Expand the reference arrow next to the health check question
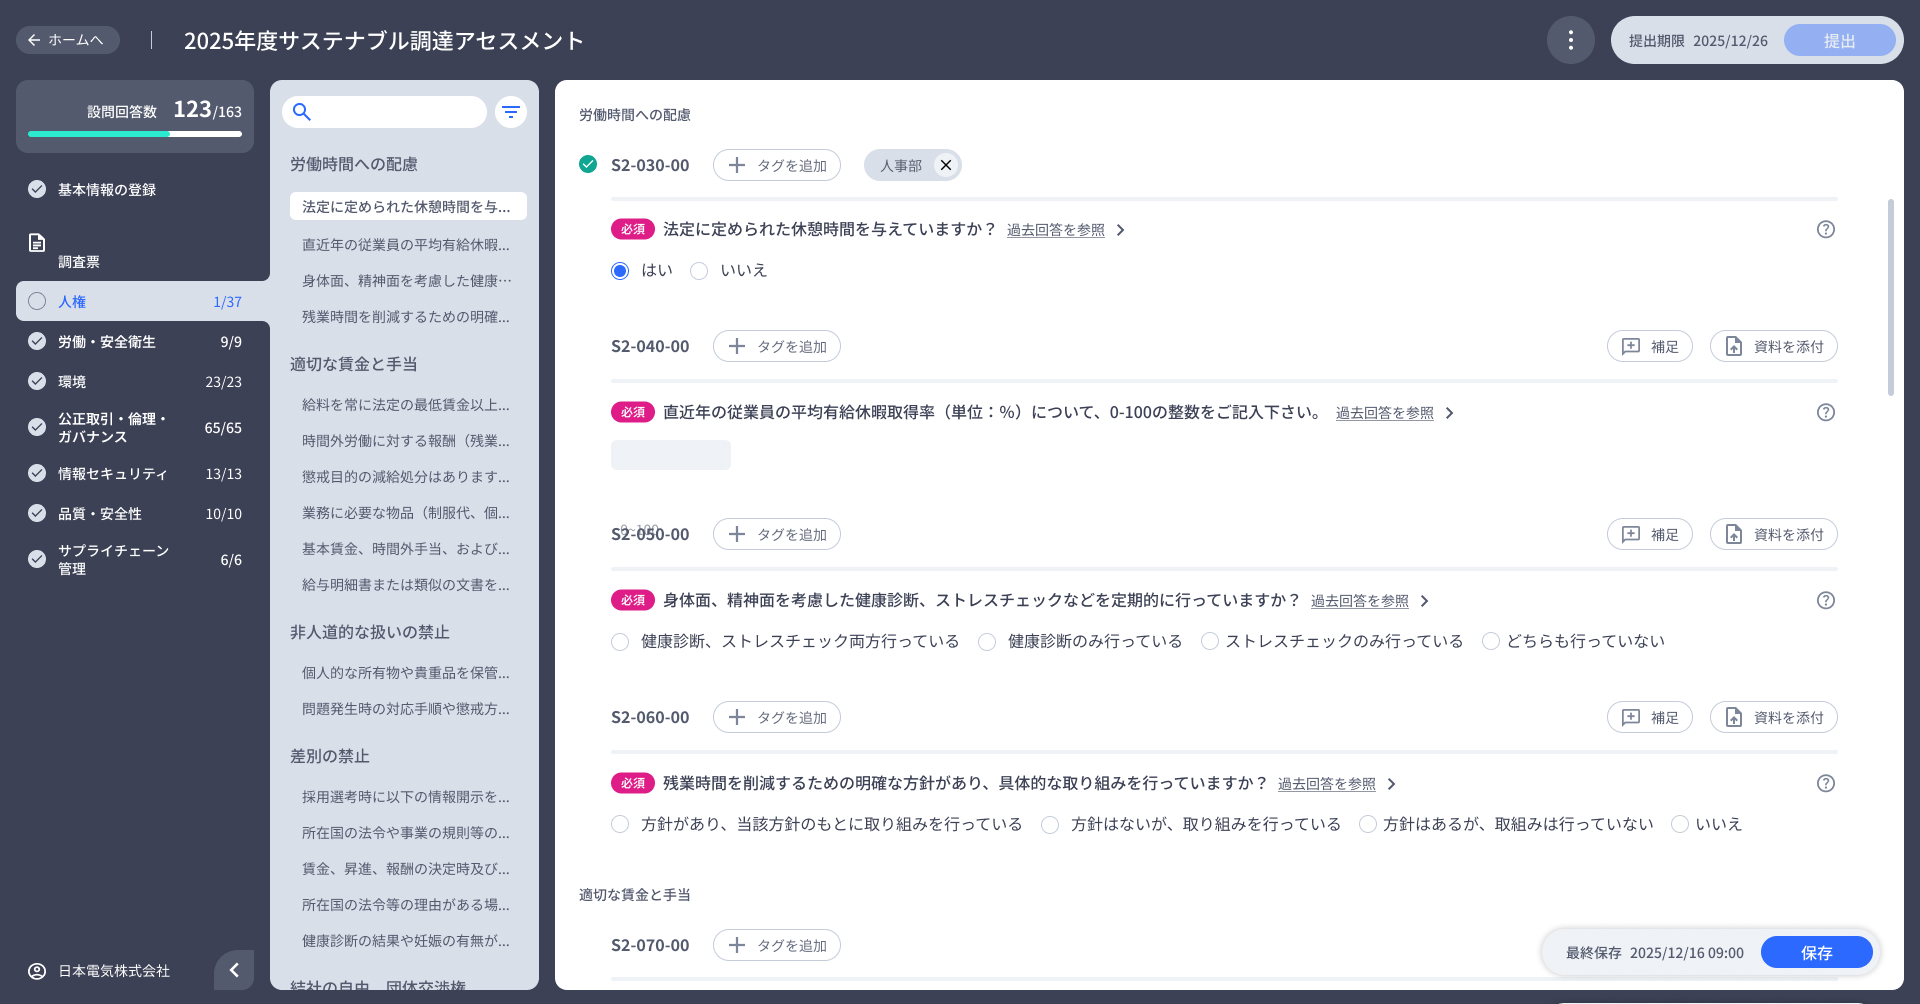Viewport: 1920px width, 1004px height. (x=1425, y=601)
